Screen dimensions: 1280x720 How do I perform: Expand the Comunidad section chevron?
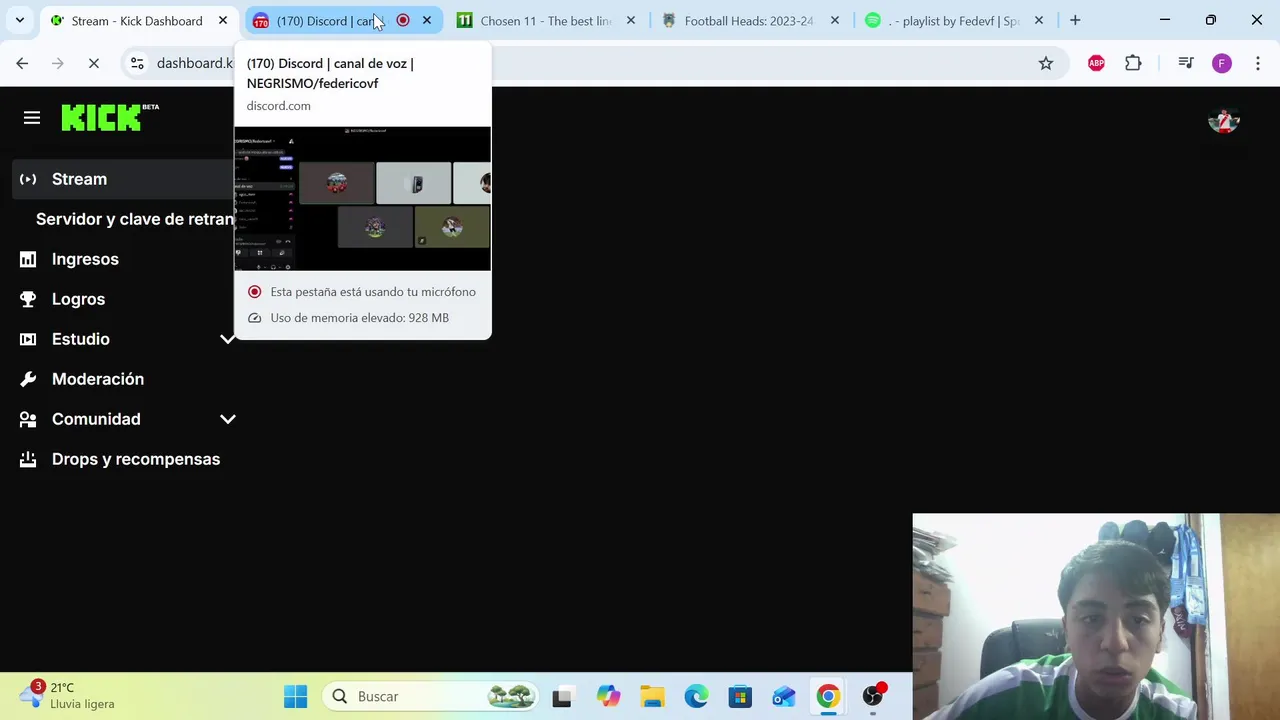(228, 419)
